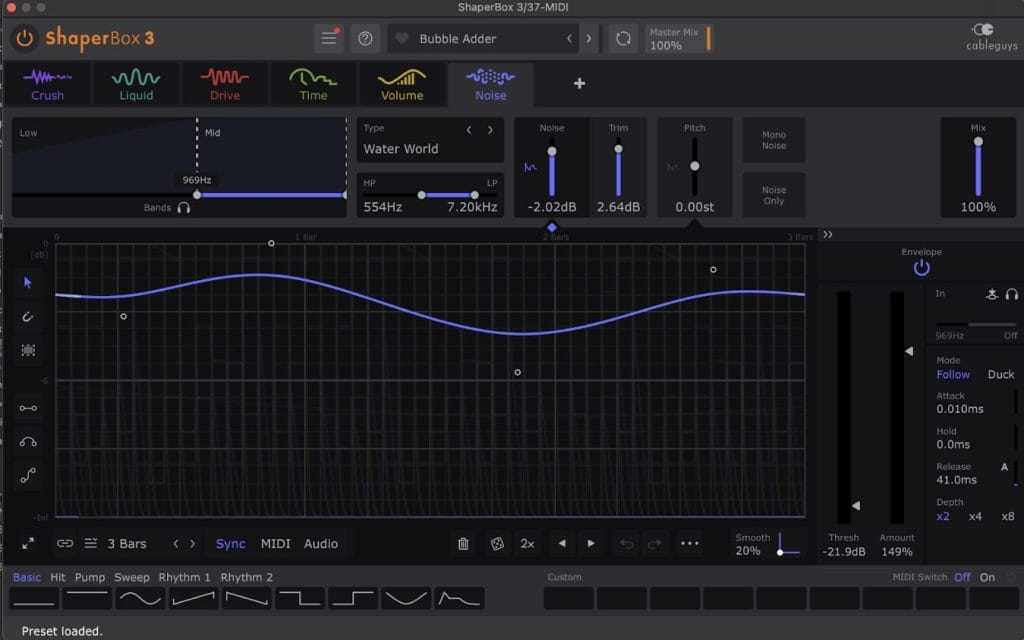This screenshot has height=640, width=1024.
Task: Select the arrow pointer edit tool
Action: 27,283
